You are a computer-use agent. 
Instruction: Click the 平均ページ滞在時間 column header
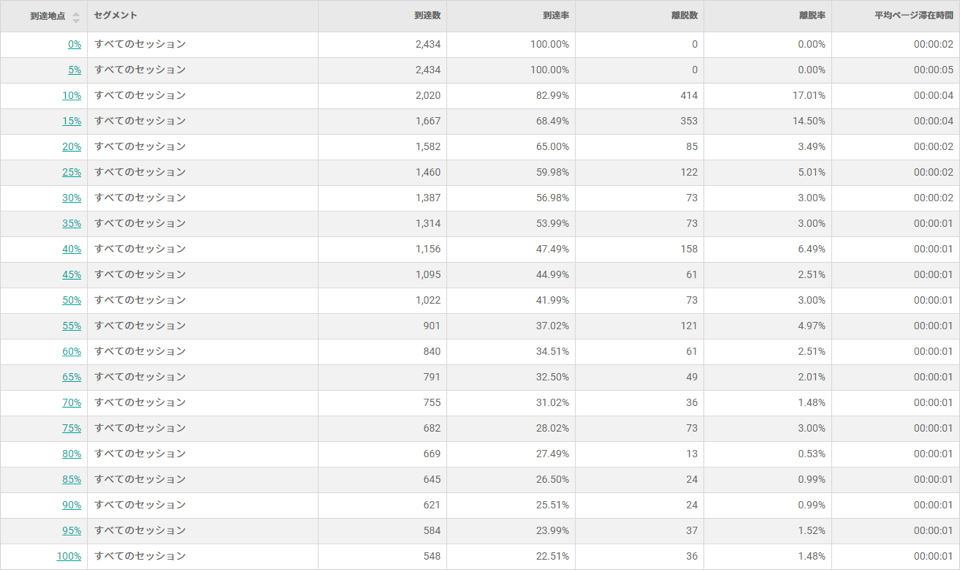coord(912,16)
